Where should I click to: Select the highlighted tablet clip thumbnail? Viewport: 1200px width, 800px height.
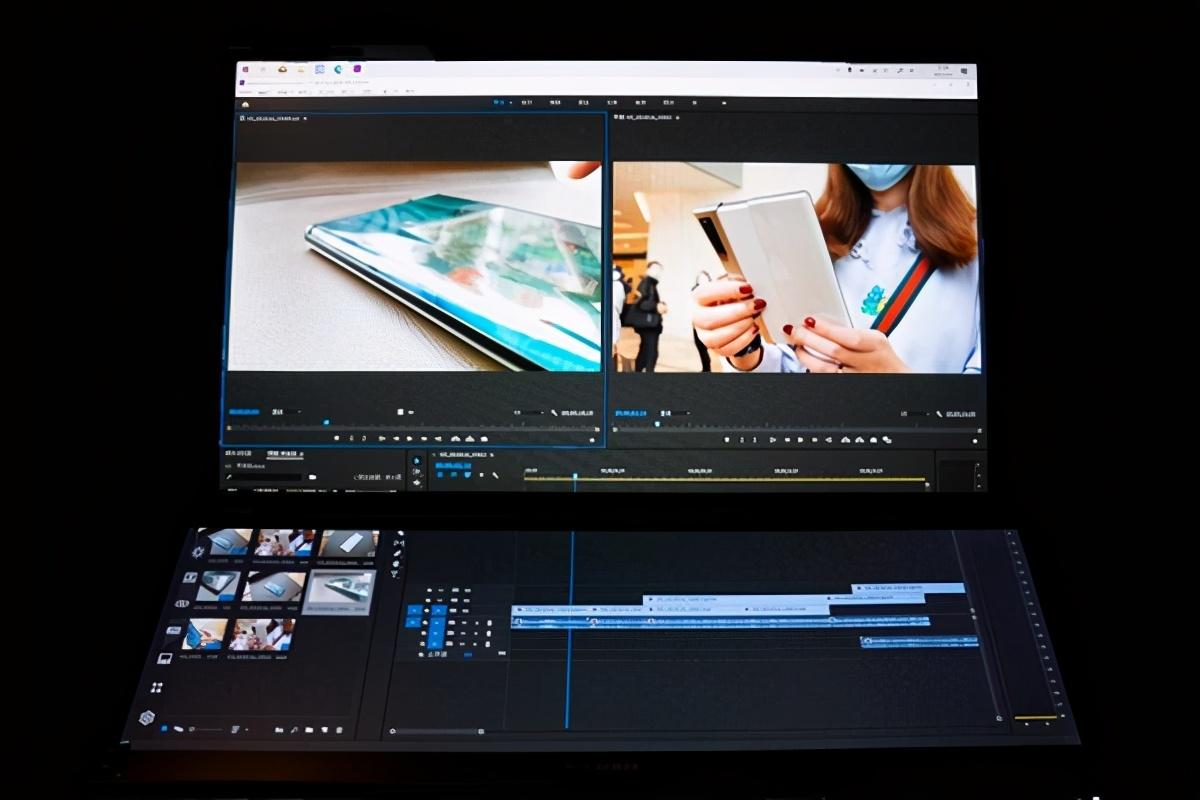click(339, 591)
